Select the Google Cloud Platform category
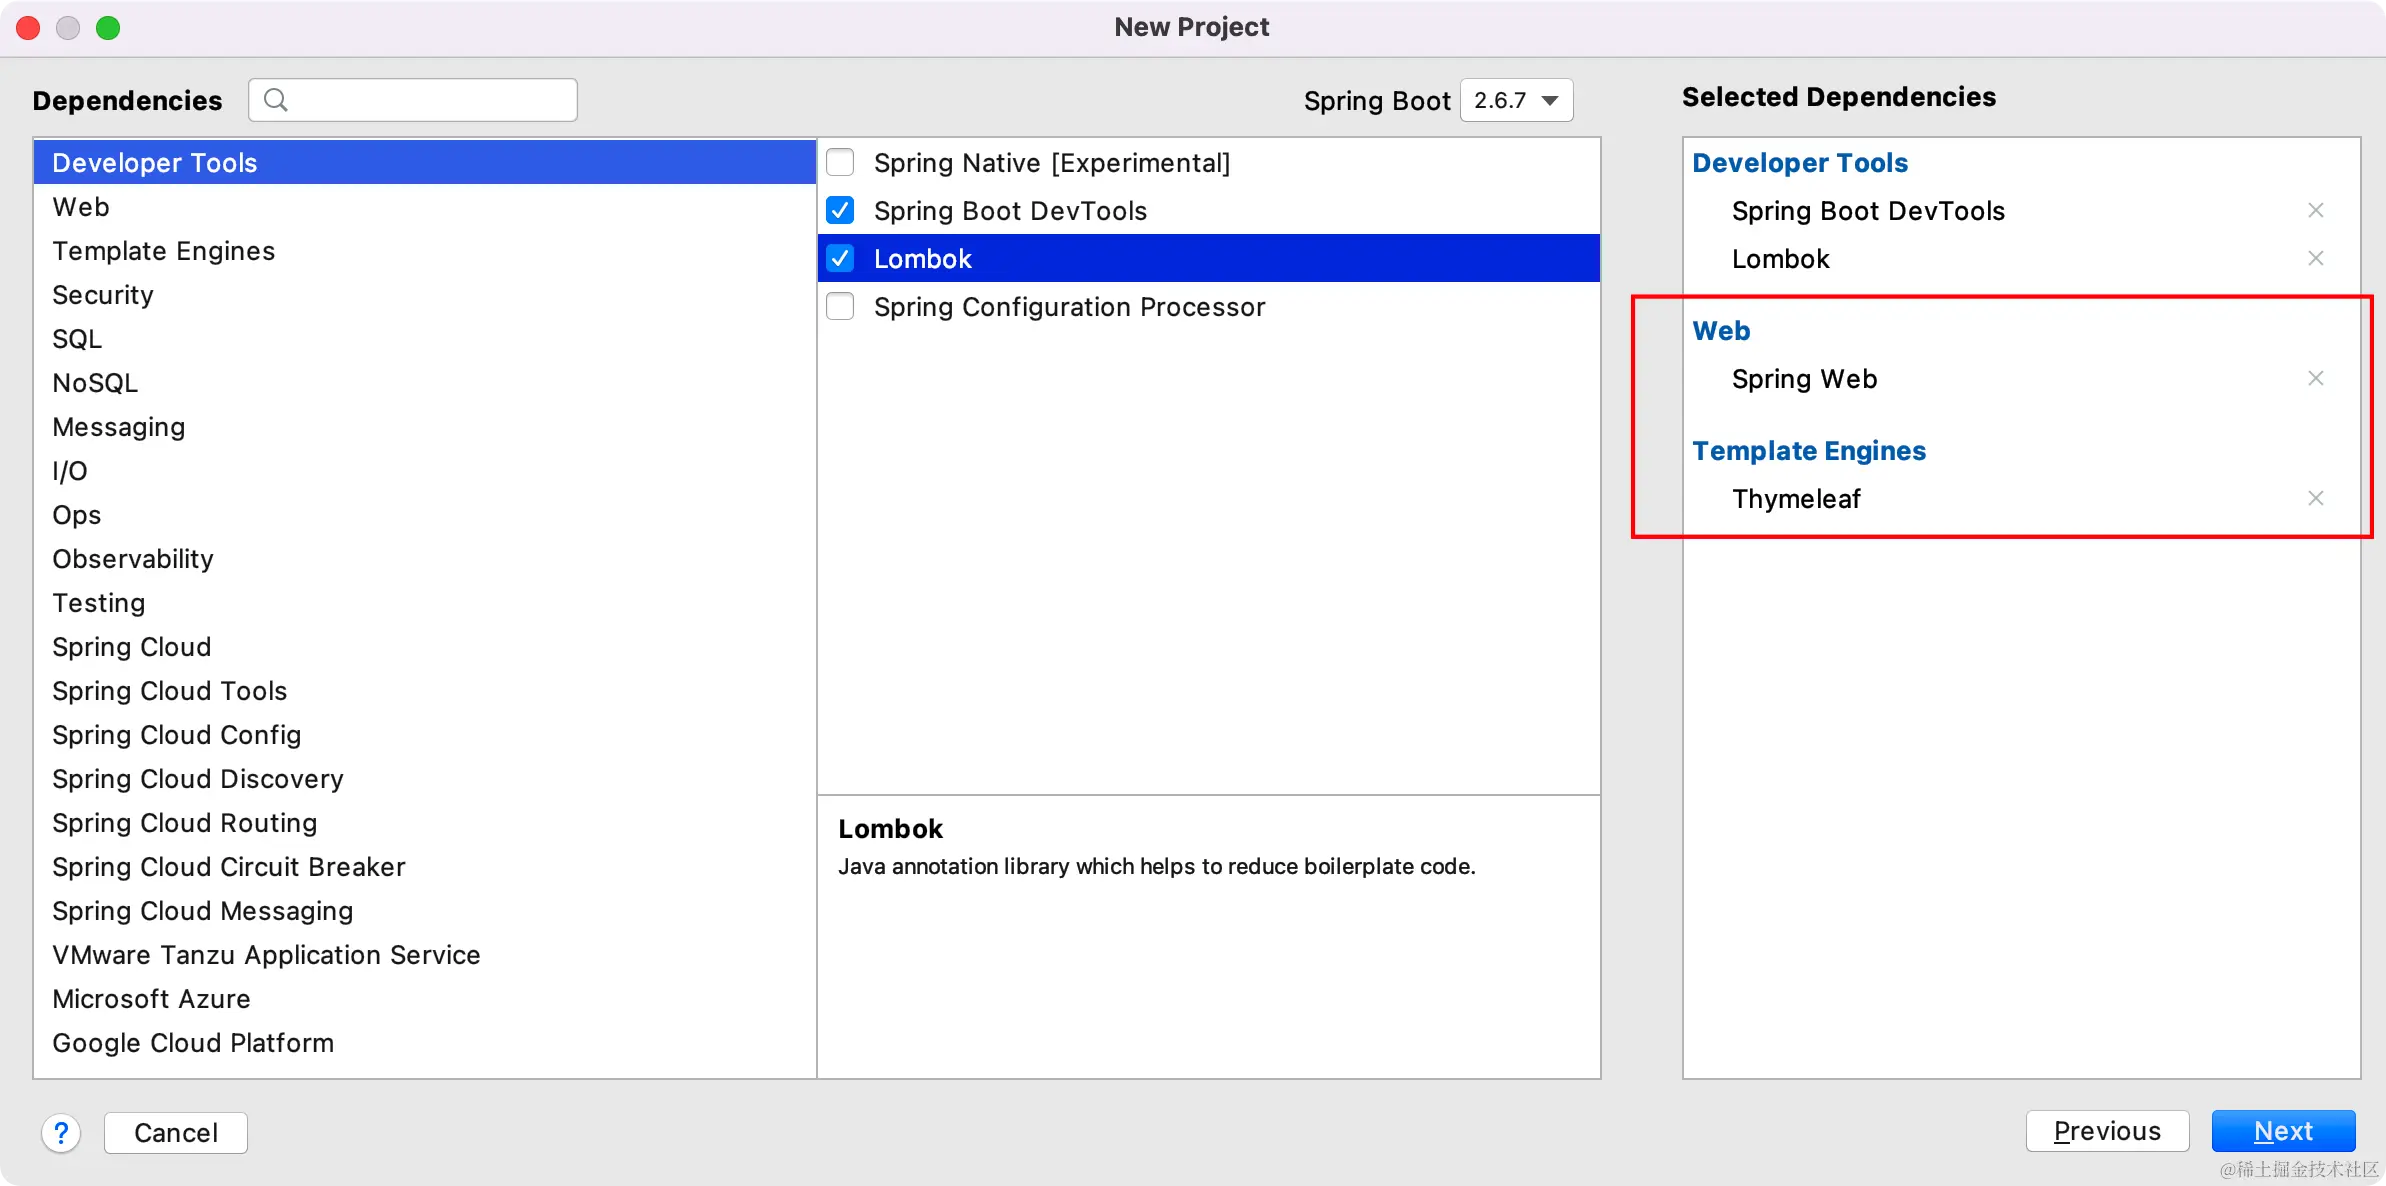2386x1186 pixels. (x=425, y=1043)
